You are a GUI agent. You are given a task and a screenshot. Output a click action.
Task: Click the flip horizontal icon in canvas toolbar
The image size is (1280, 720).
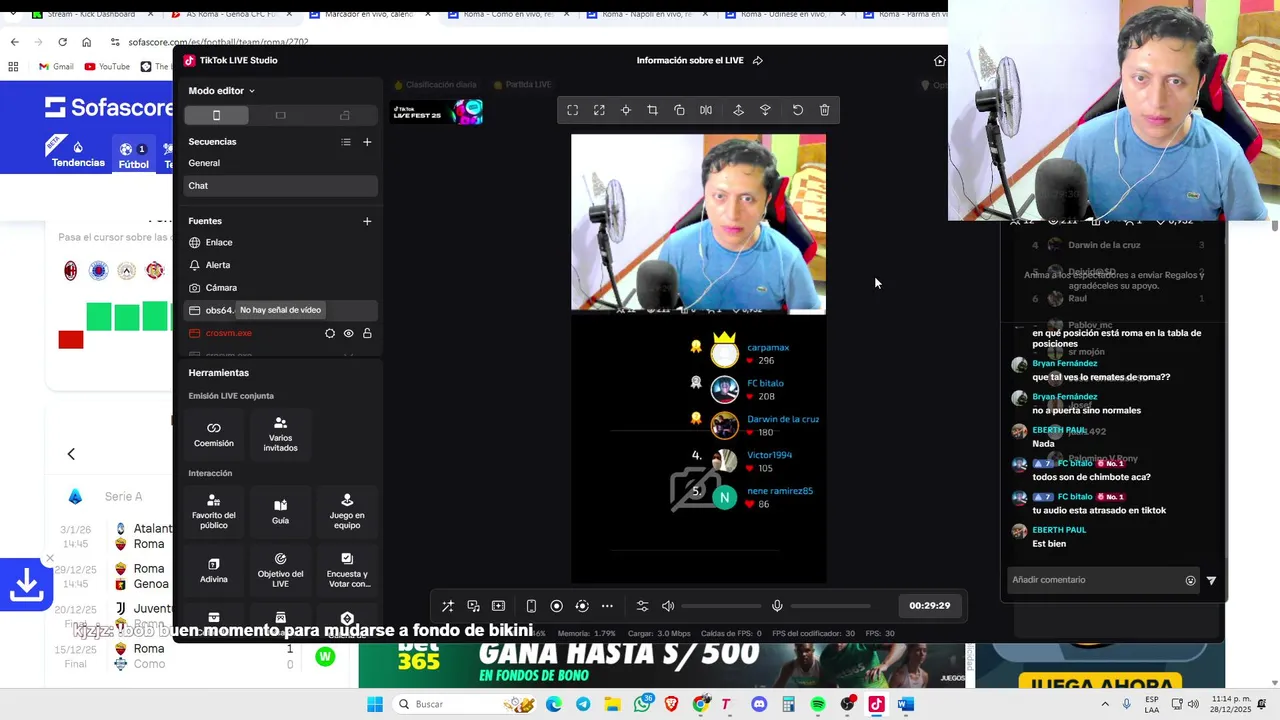[x=706, y=110]
